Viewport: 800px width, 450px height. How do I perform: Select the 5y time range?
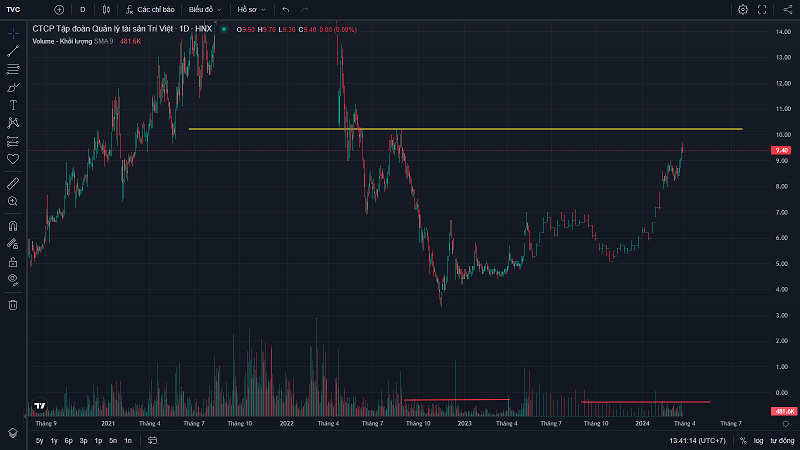(39, 440)
